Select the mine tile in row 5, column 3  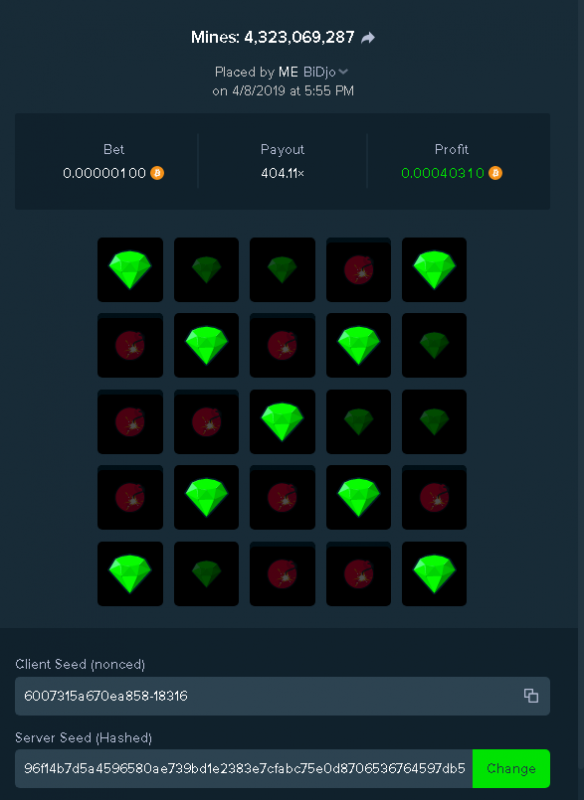[282, 573]
